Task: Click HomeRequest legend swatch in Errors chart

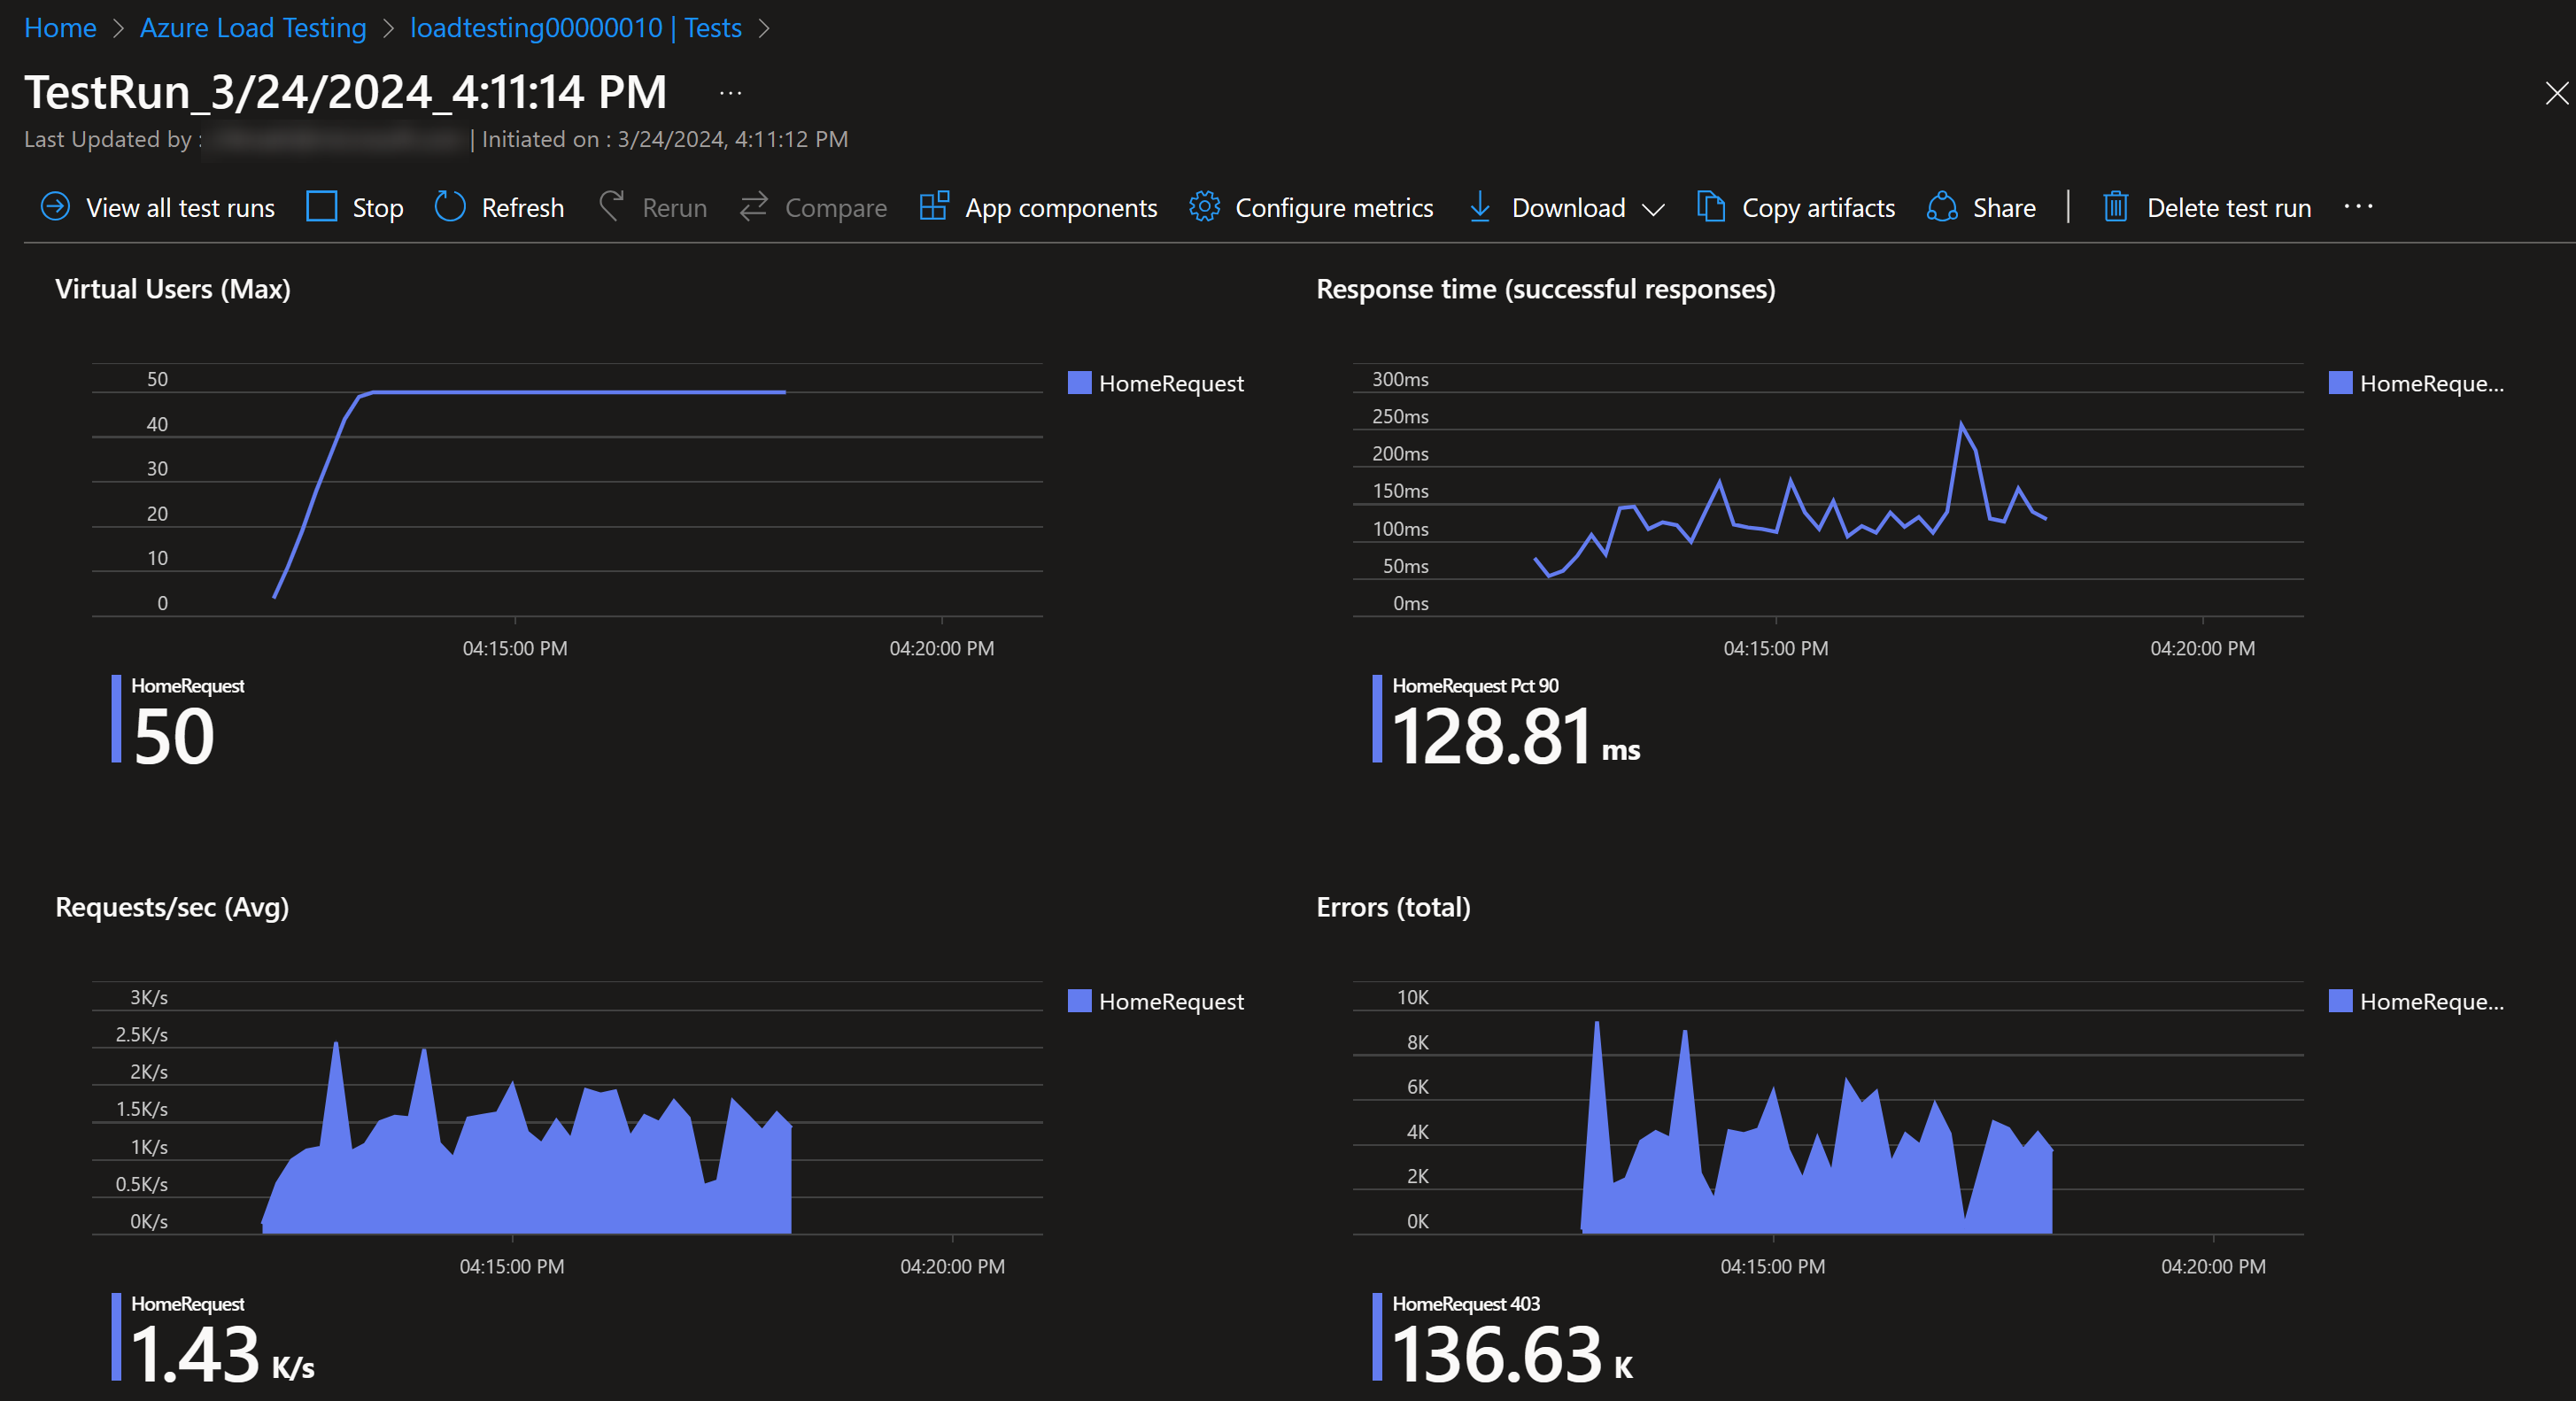Action: (2340, 1001)
